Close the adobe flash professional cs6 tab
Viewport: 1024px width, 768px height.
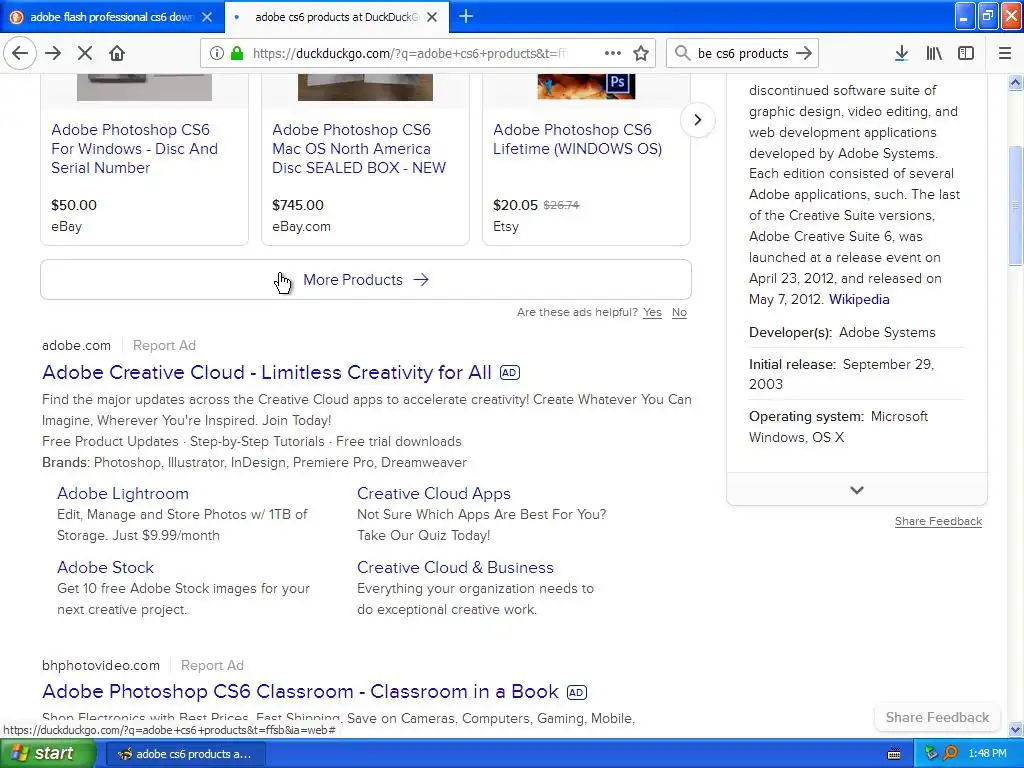coord(207,17)
